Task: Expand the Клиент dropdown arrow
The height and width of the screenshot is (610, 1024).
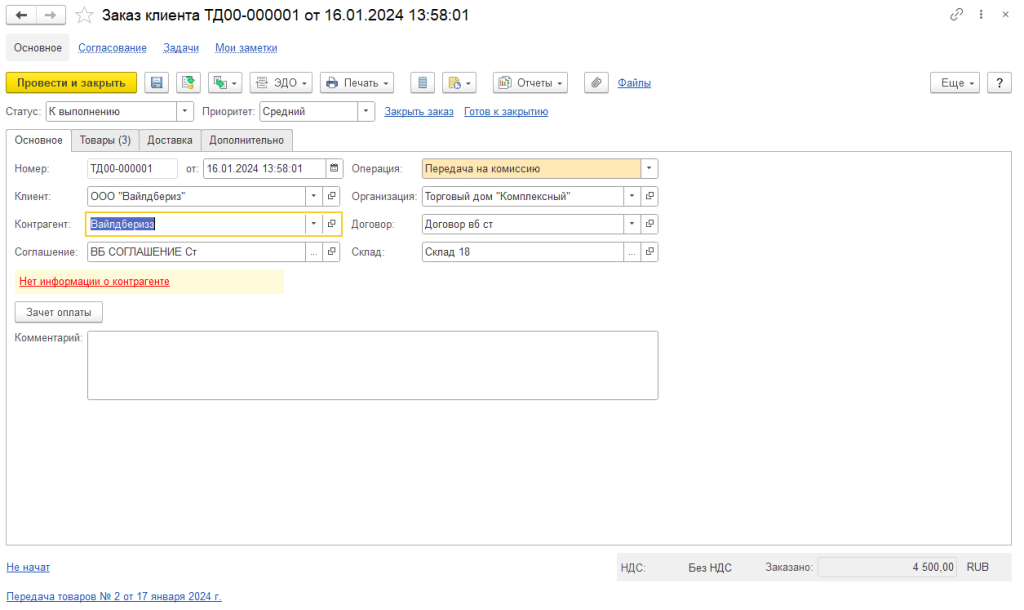Action: [313, 196]
